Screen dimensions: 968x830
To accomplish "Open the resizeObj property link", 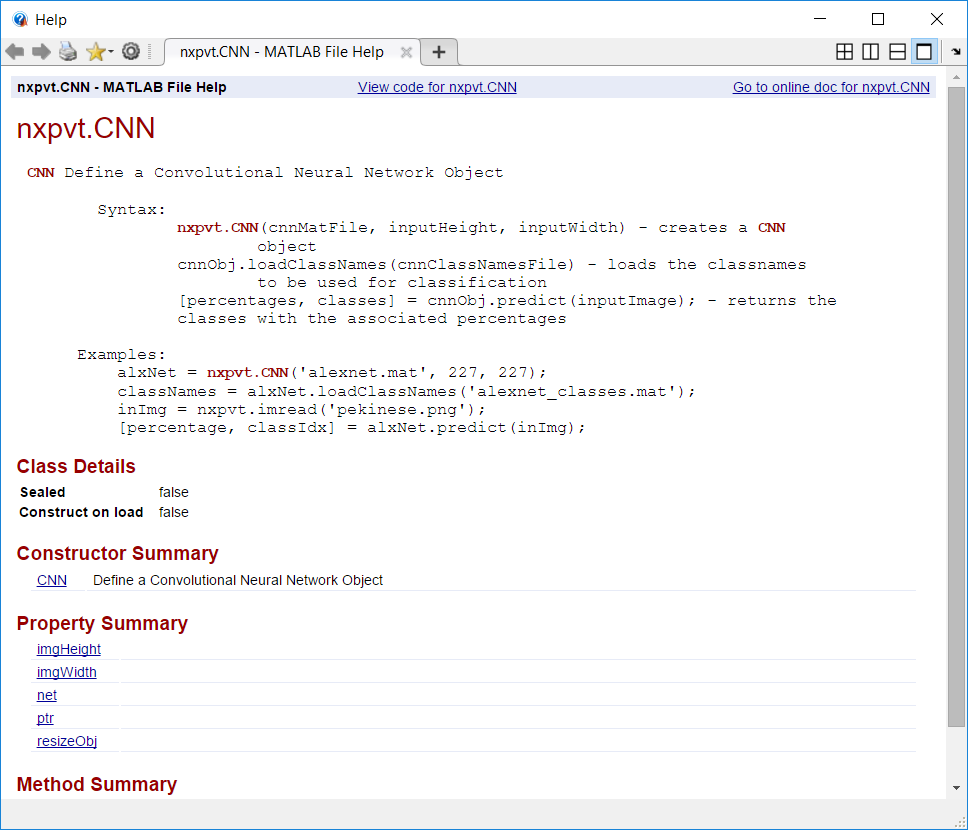I will (67, 741).
